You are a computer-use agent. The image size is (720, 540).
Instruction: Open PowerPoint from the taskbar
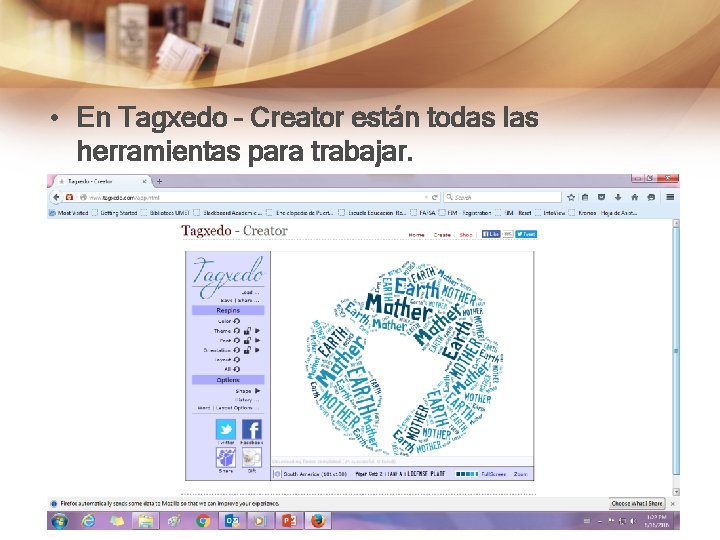(289, 521)
